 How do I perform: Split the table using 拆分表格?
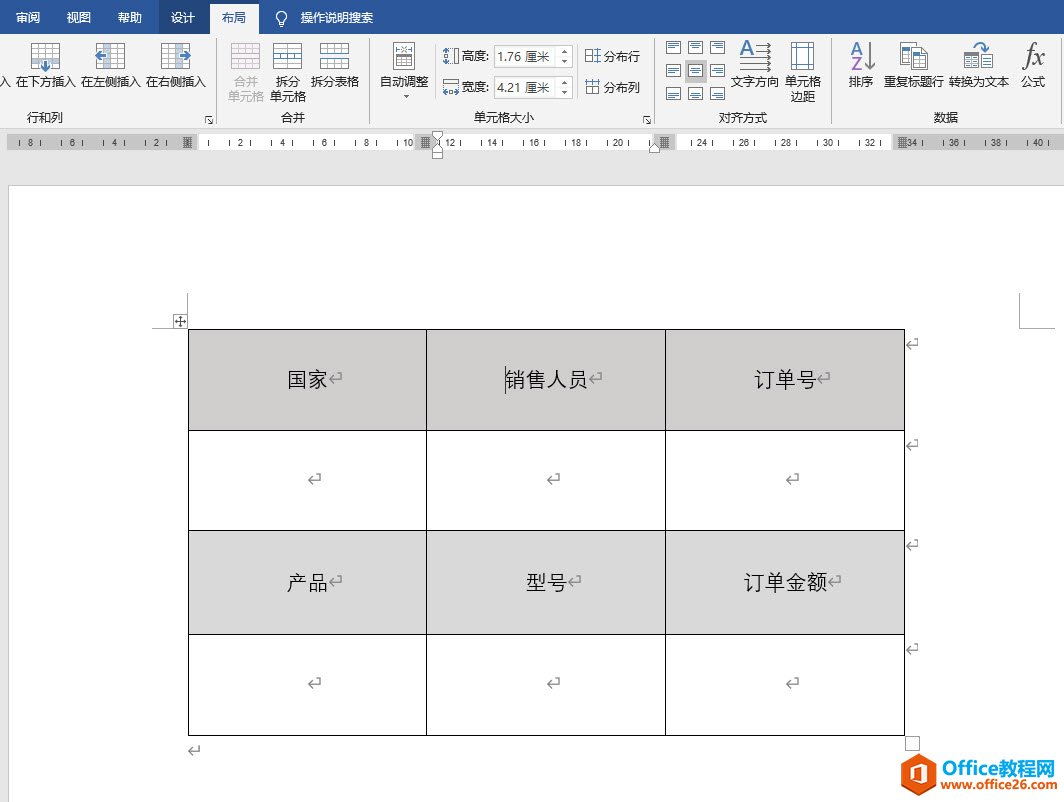(x=335, y=65)
